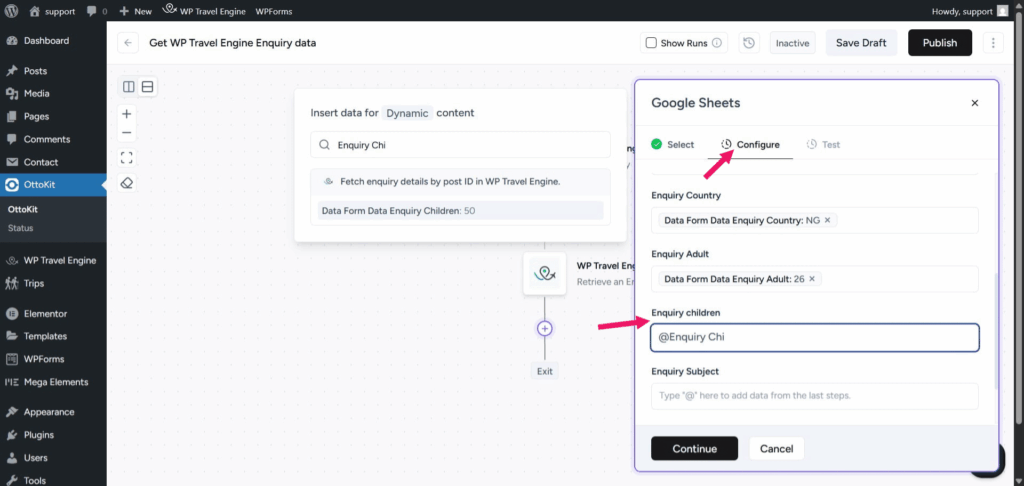Enable the Show Runs checkbox
Screen dimensions: 1024x486
650,43
